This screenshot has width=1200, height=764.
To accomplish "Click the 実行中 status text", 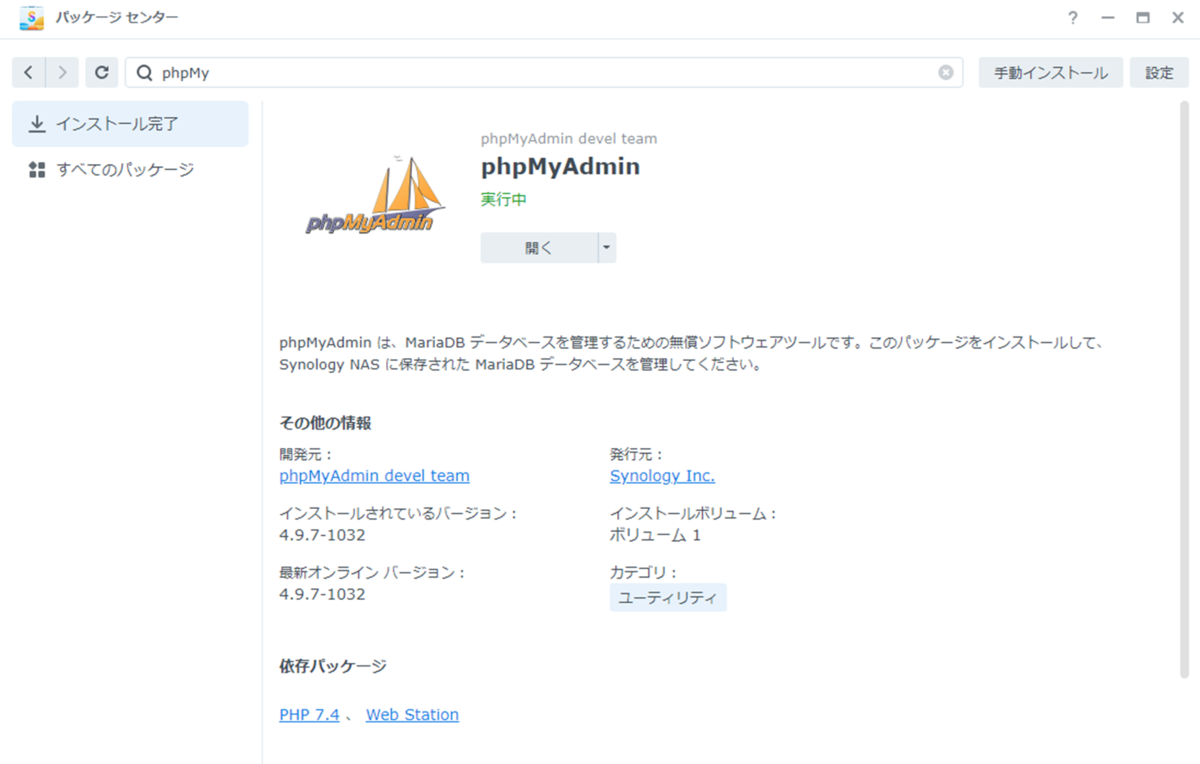I will click(x=504, y=199).
